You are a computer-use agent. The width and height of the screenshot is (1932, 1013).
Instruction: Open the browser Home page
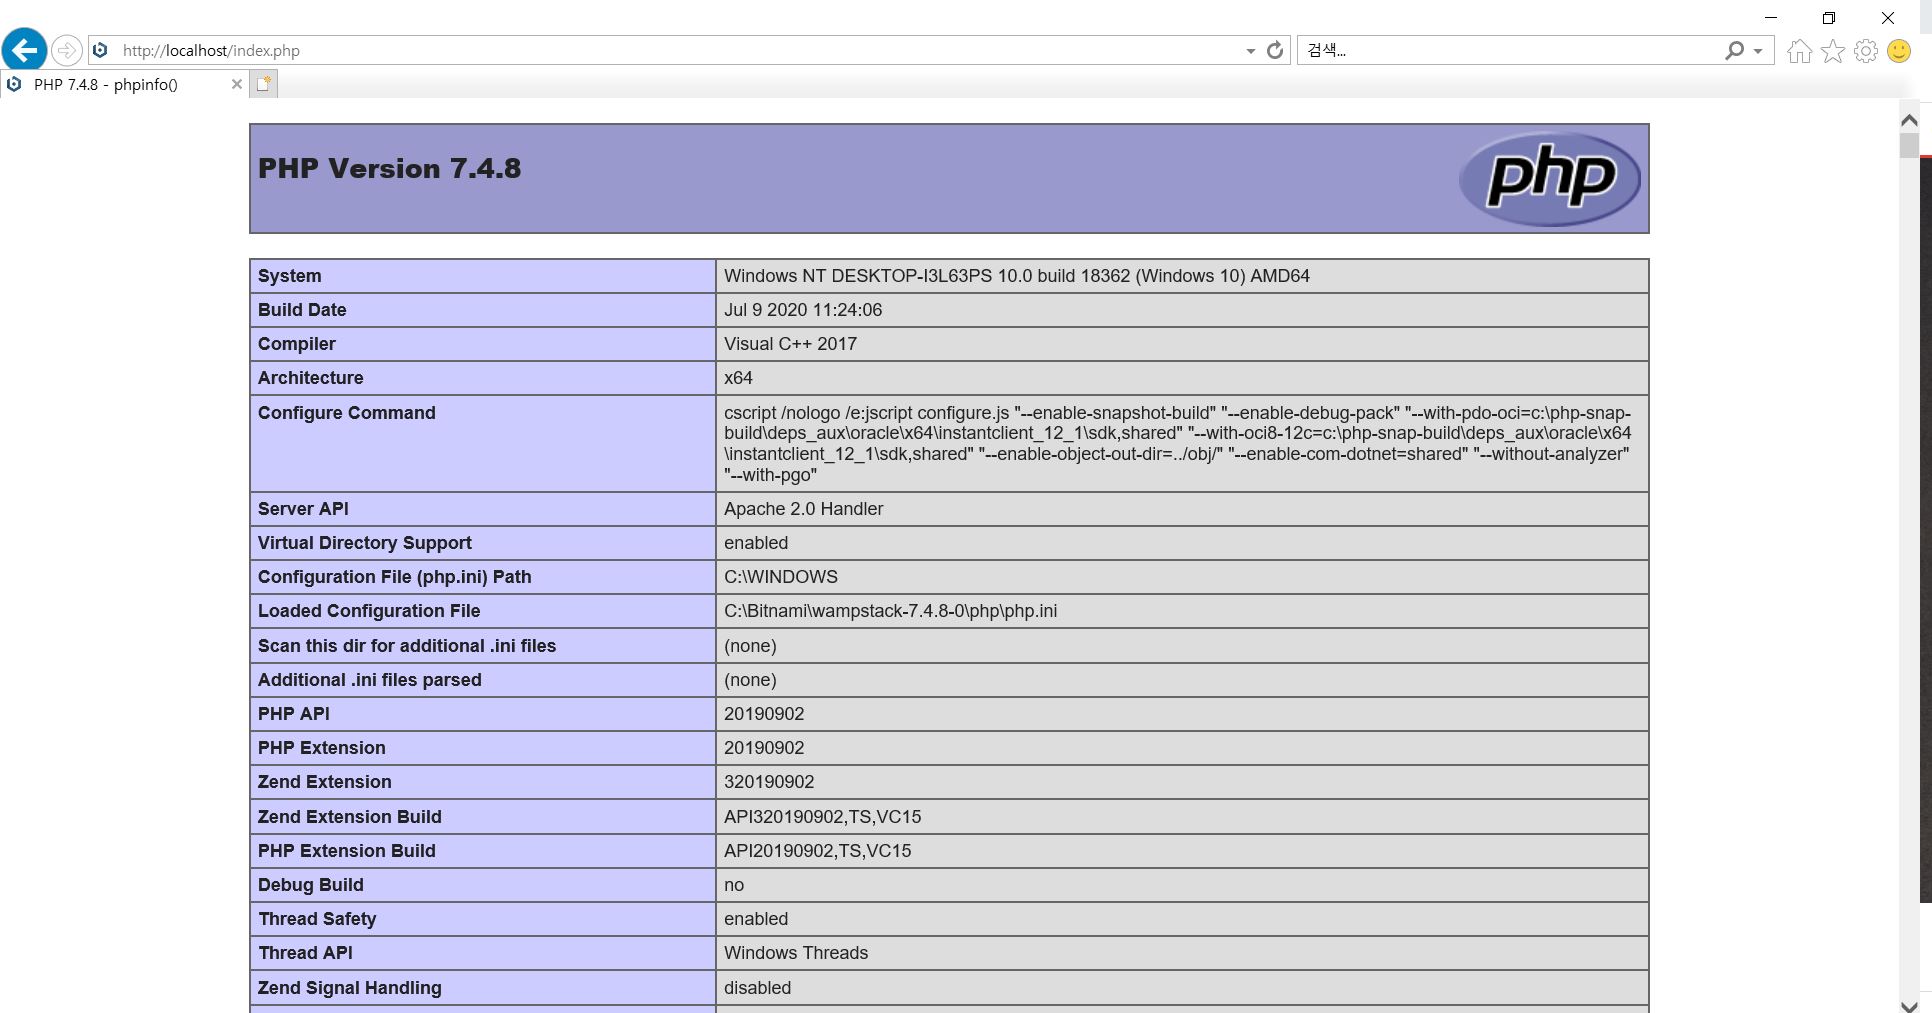(1799, 50)
